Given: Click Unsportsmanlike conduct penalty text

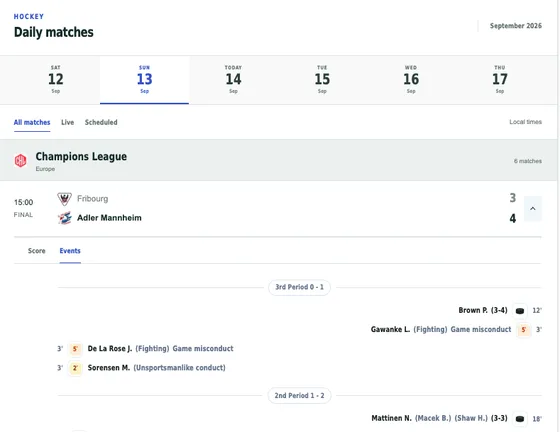Looking at the screenshot, I should 179,368.
